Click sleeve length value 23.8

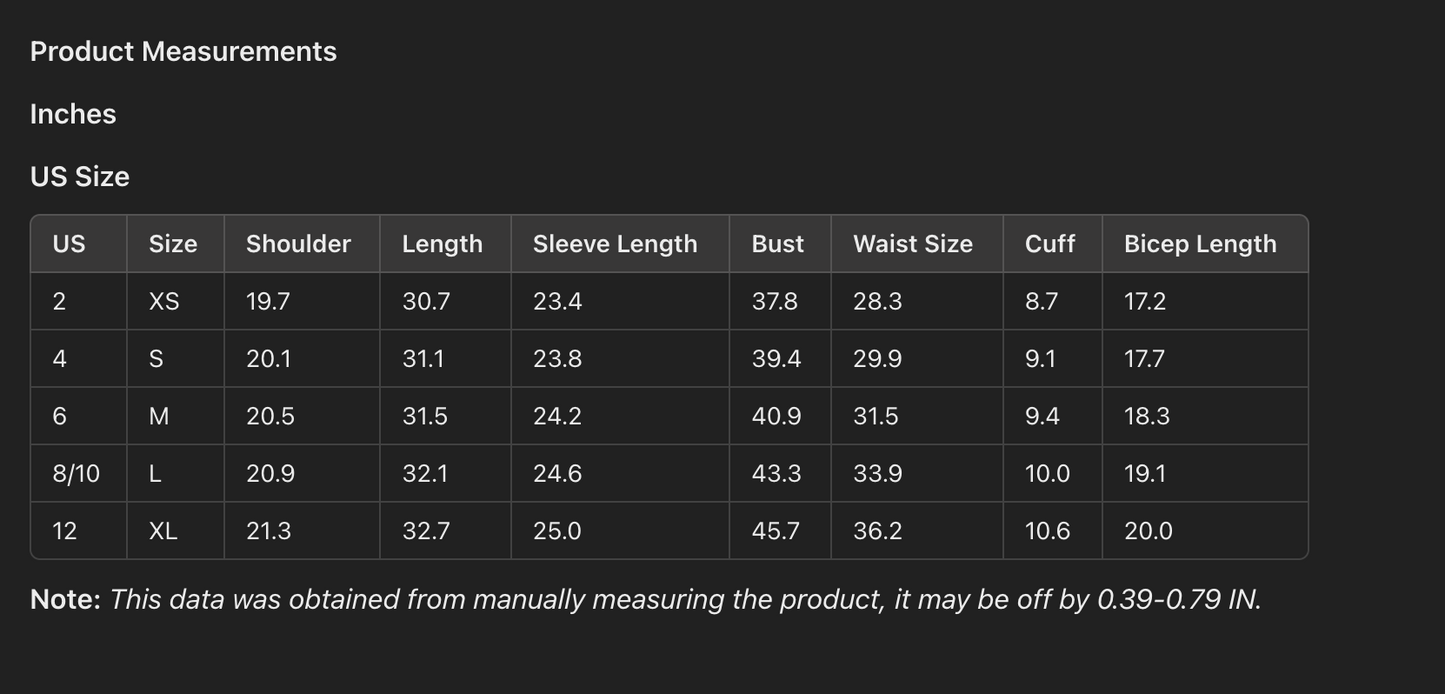point(557,359)
